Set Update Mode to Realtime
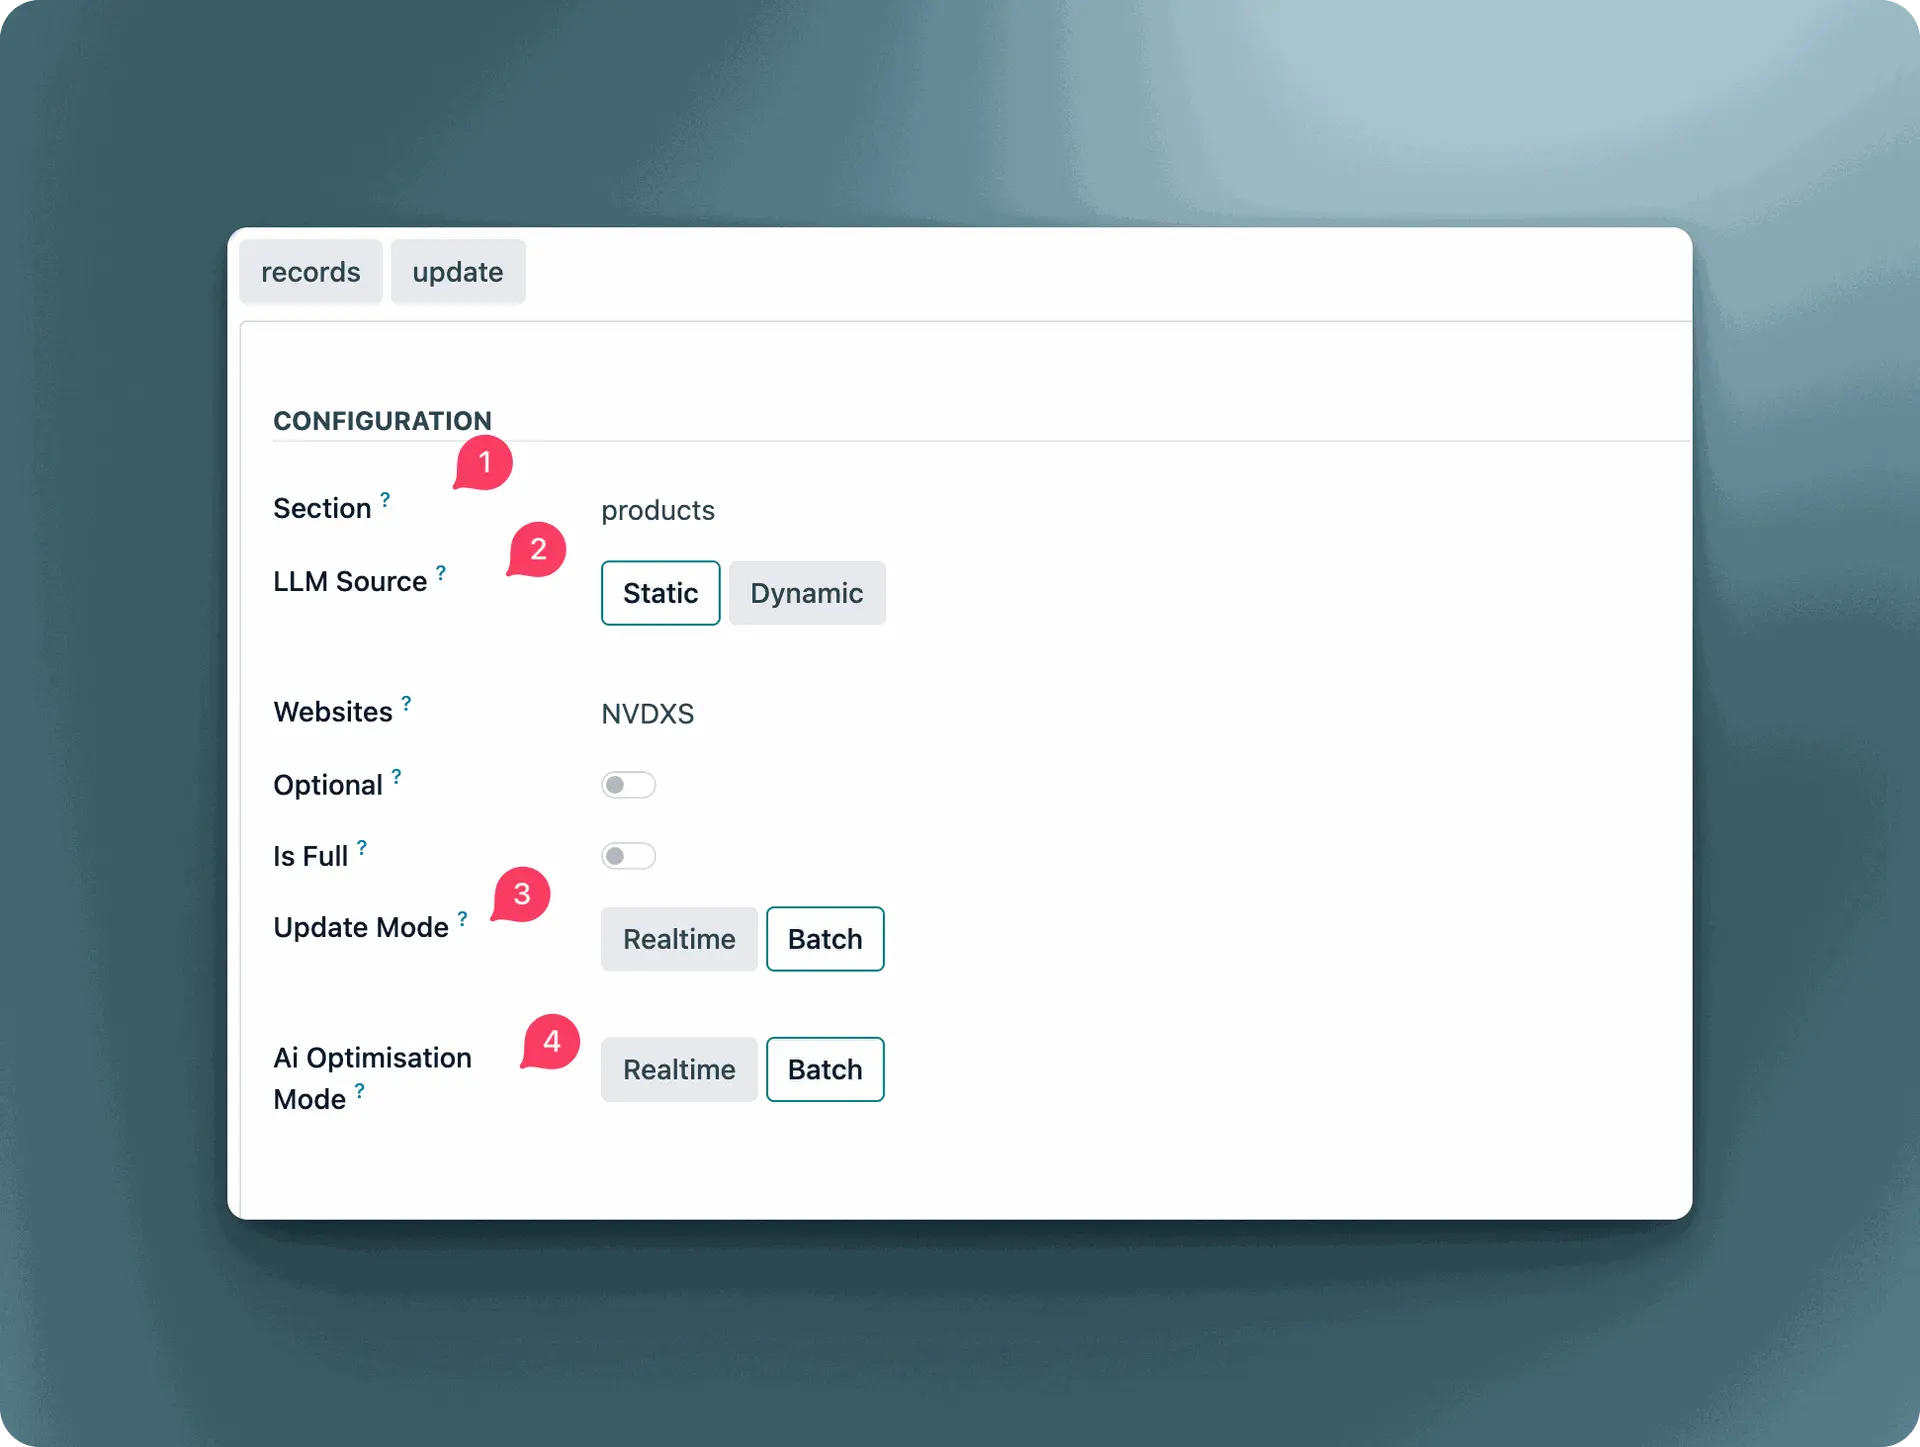The height and width of the screenshot is (1447, 1920). 678,939
